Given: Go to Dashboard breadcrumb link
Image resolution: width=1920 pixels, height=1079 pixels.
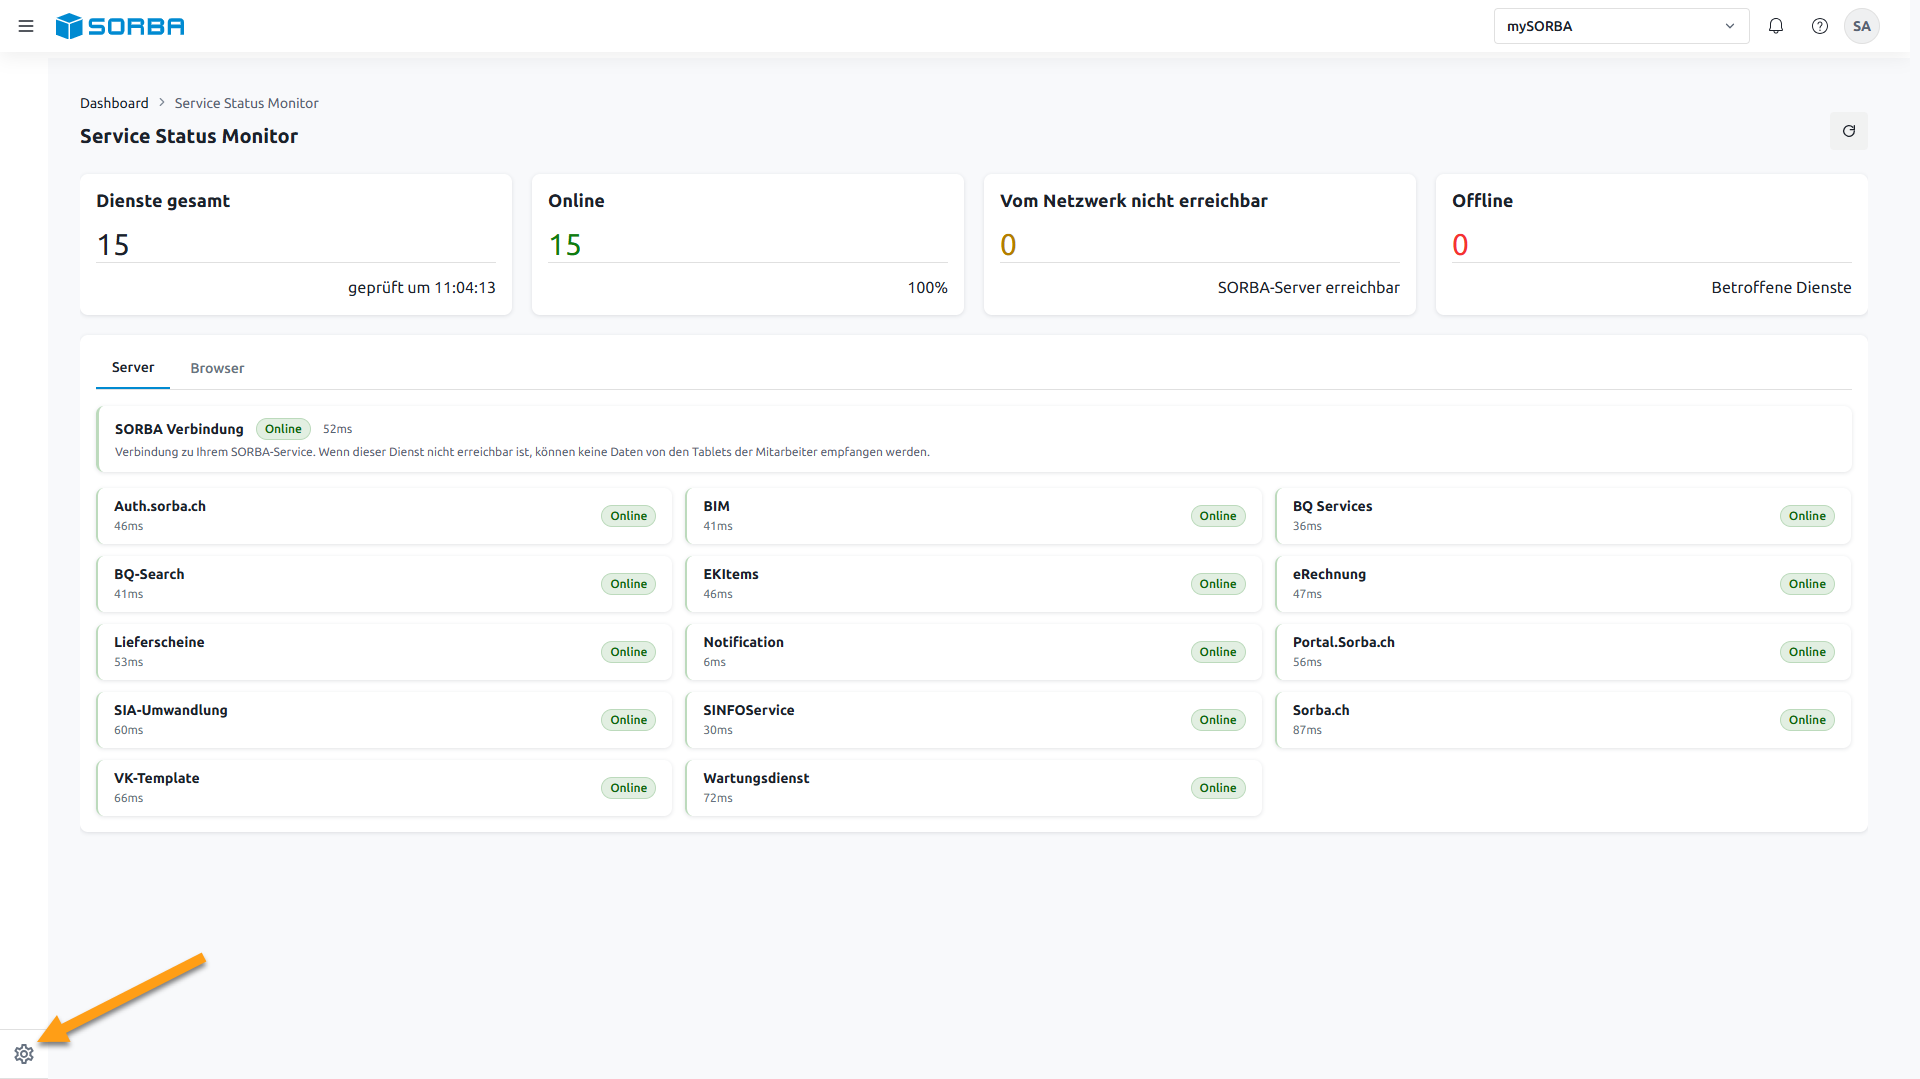Looking at the screenshot, I should [114, 103].
